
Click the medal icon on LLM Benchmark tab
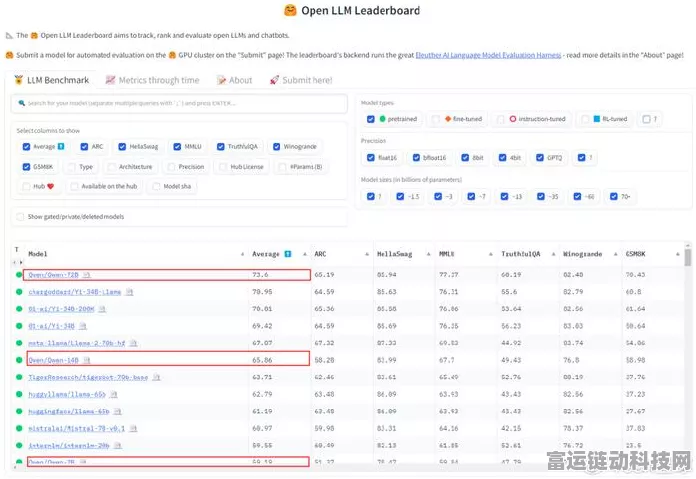[18, 80]
